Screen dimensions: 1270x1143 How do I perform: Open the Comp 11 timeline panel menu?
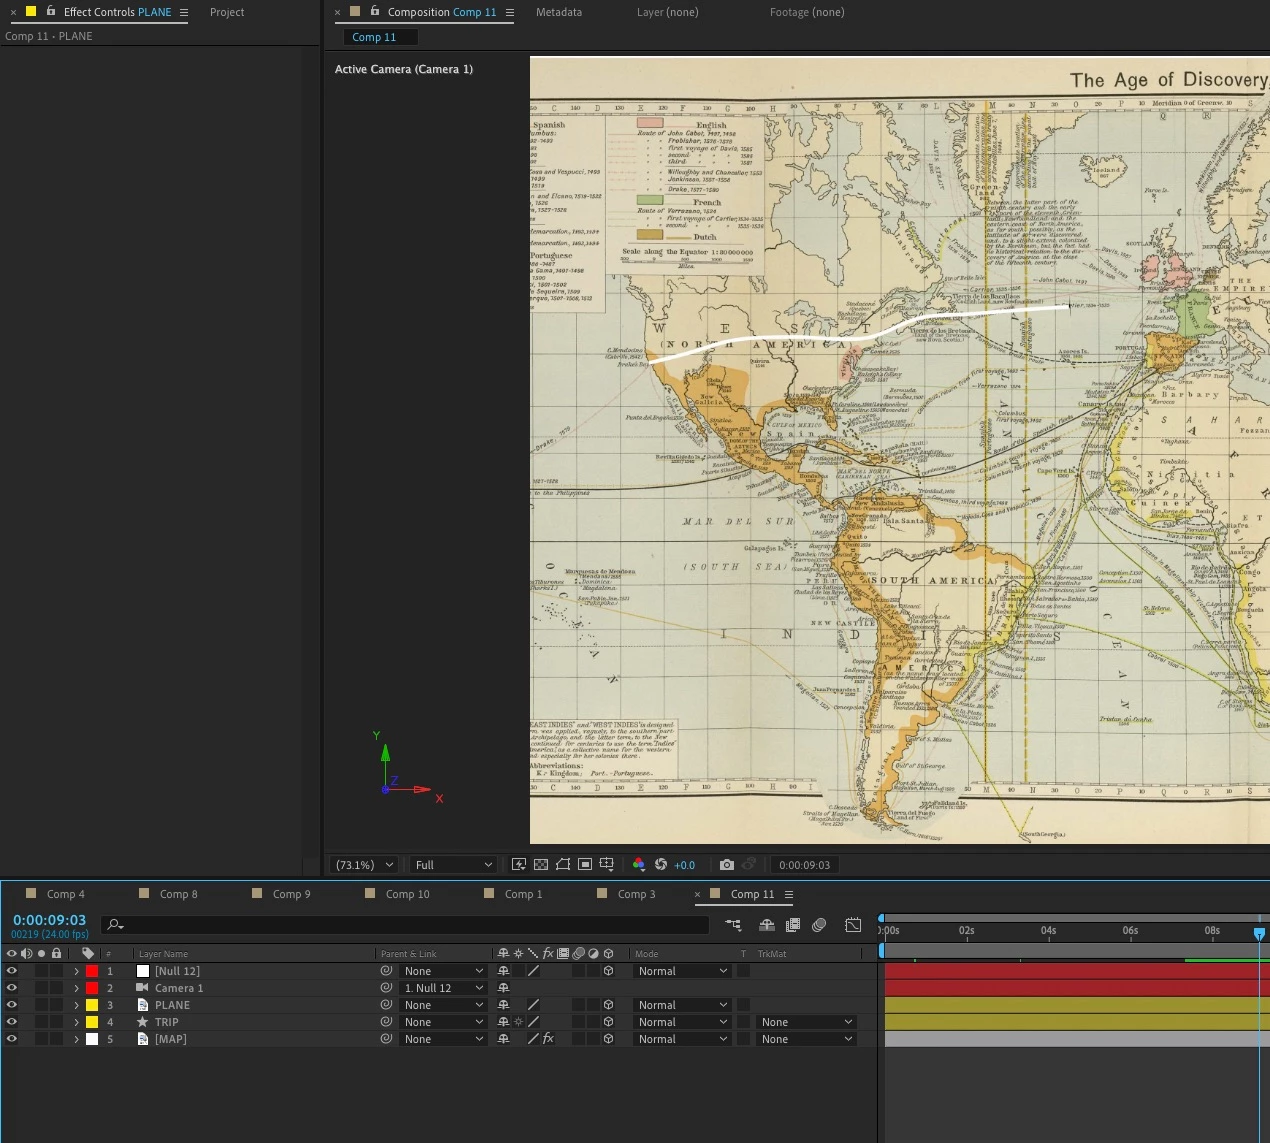point(789,894)
